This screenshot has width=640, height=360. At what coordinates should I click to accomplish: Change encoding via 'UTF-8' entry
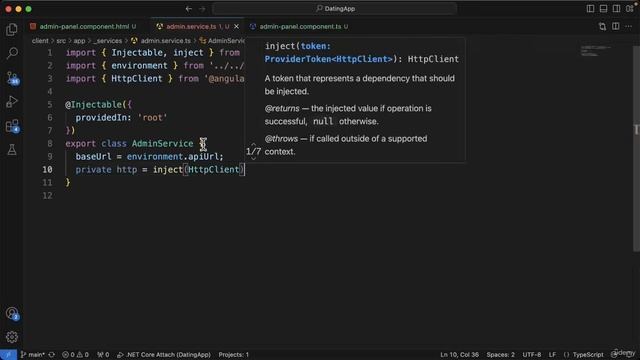(532, 355)
